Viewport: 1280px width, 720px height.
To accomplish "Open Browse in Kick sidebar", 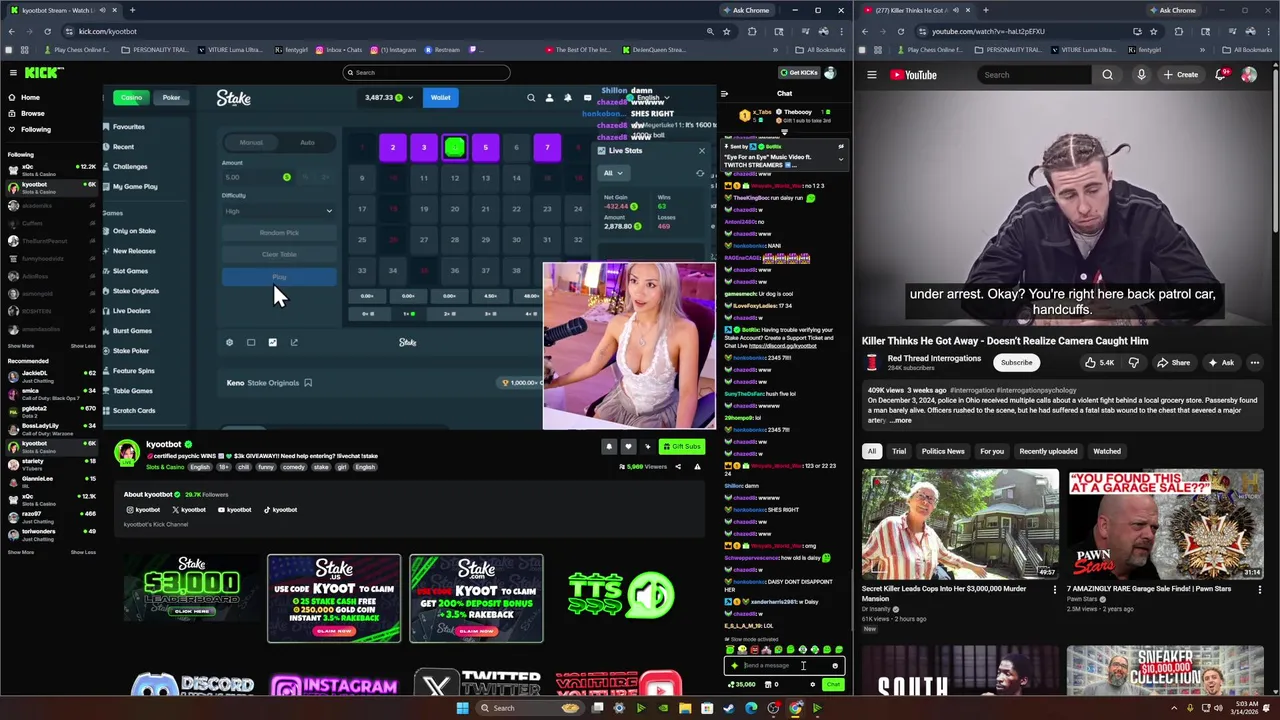I will coord(33,113).
